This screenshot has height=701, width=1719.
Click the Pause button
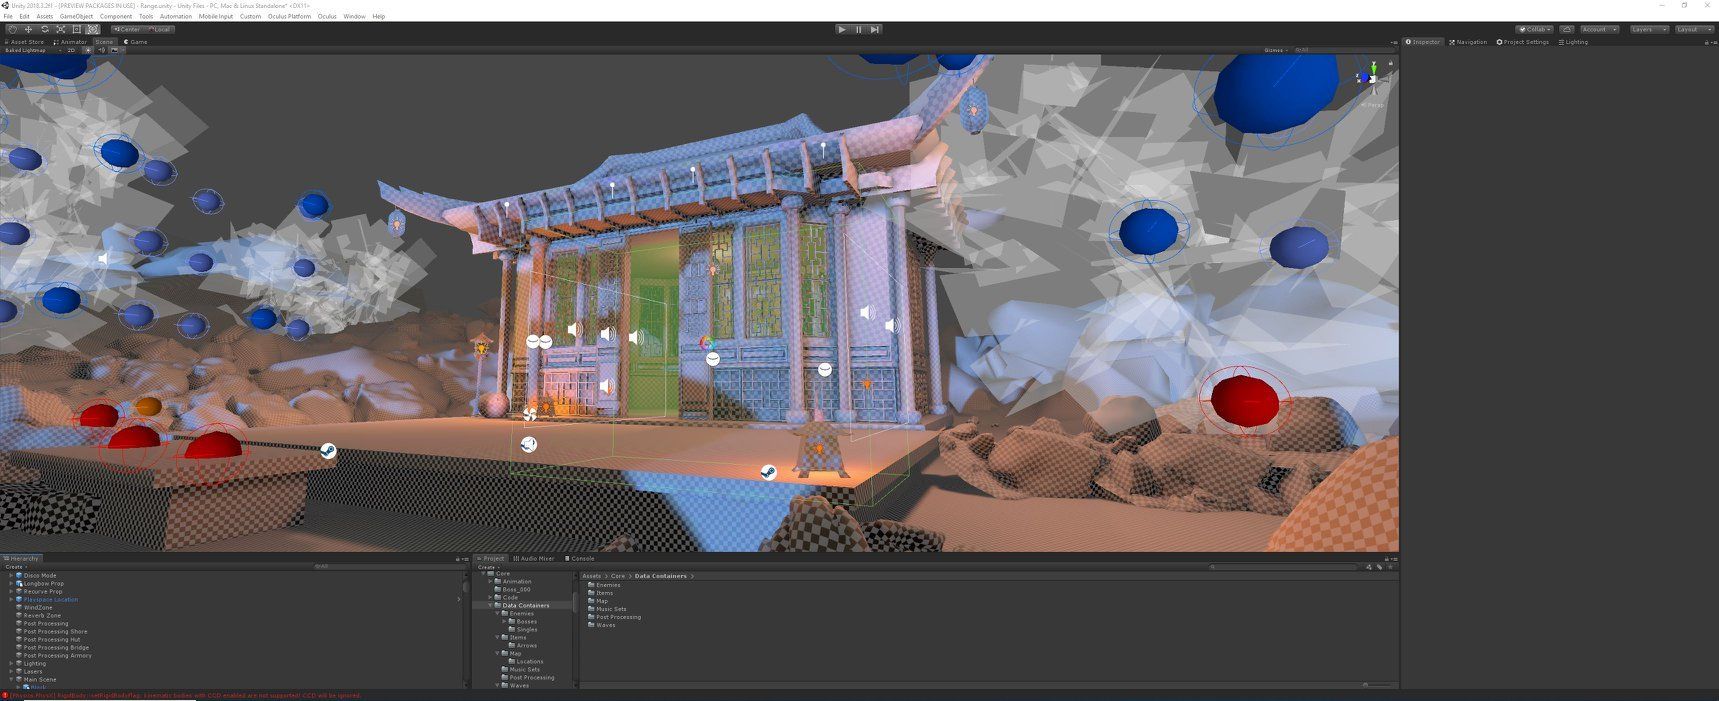click(858, 29)
